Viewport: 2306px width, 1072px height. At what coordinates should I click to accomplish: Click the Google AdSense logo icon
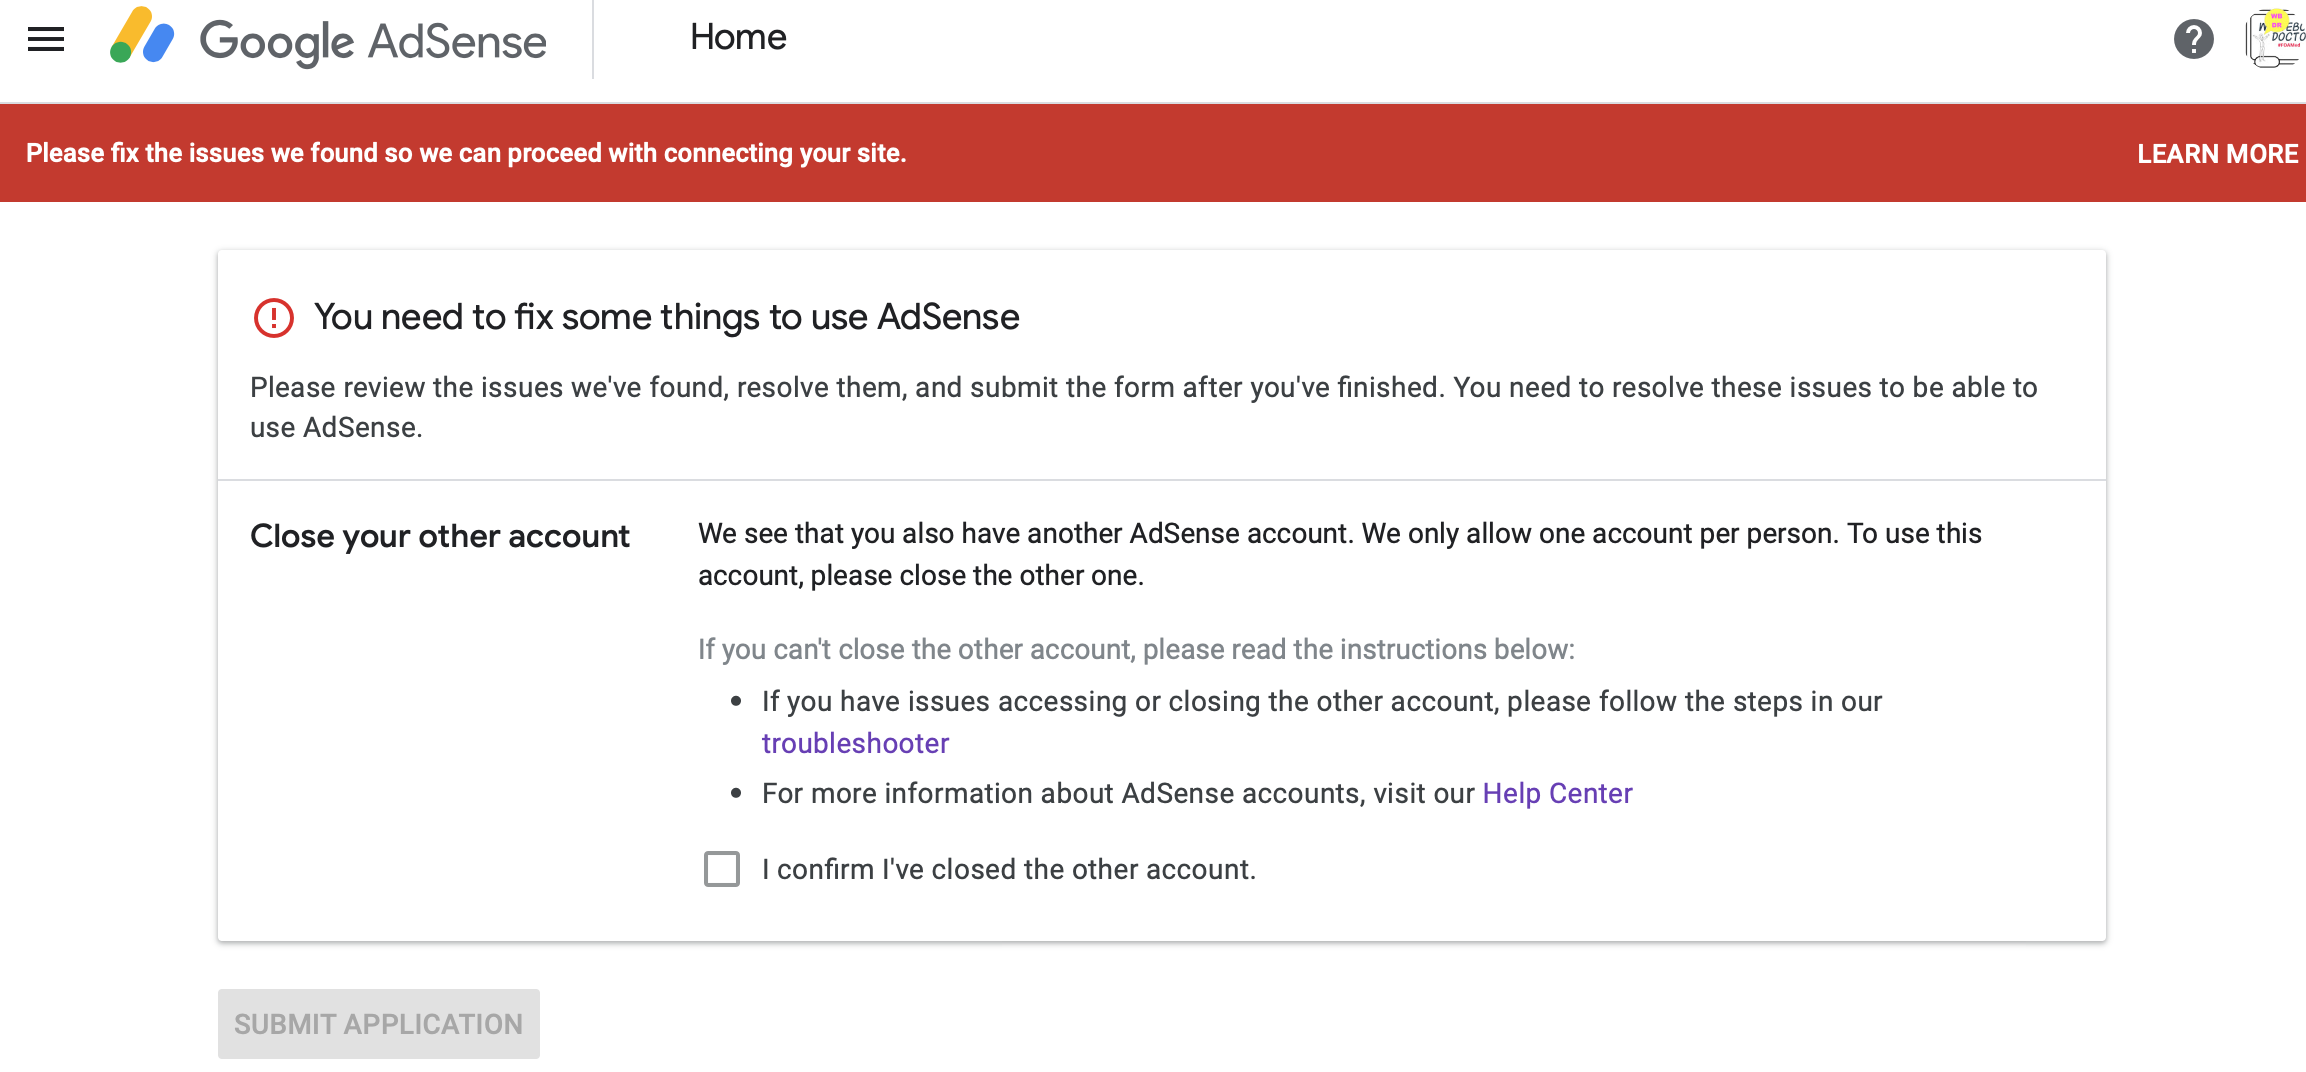point(142,37)
